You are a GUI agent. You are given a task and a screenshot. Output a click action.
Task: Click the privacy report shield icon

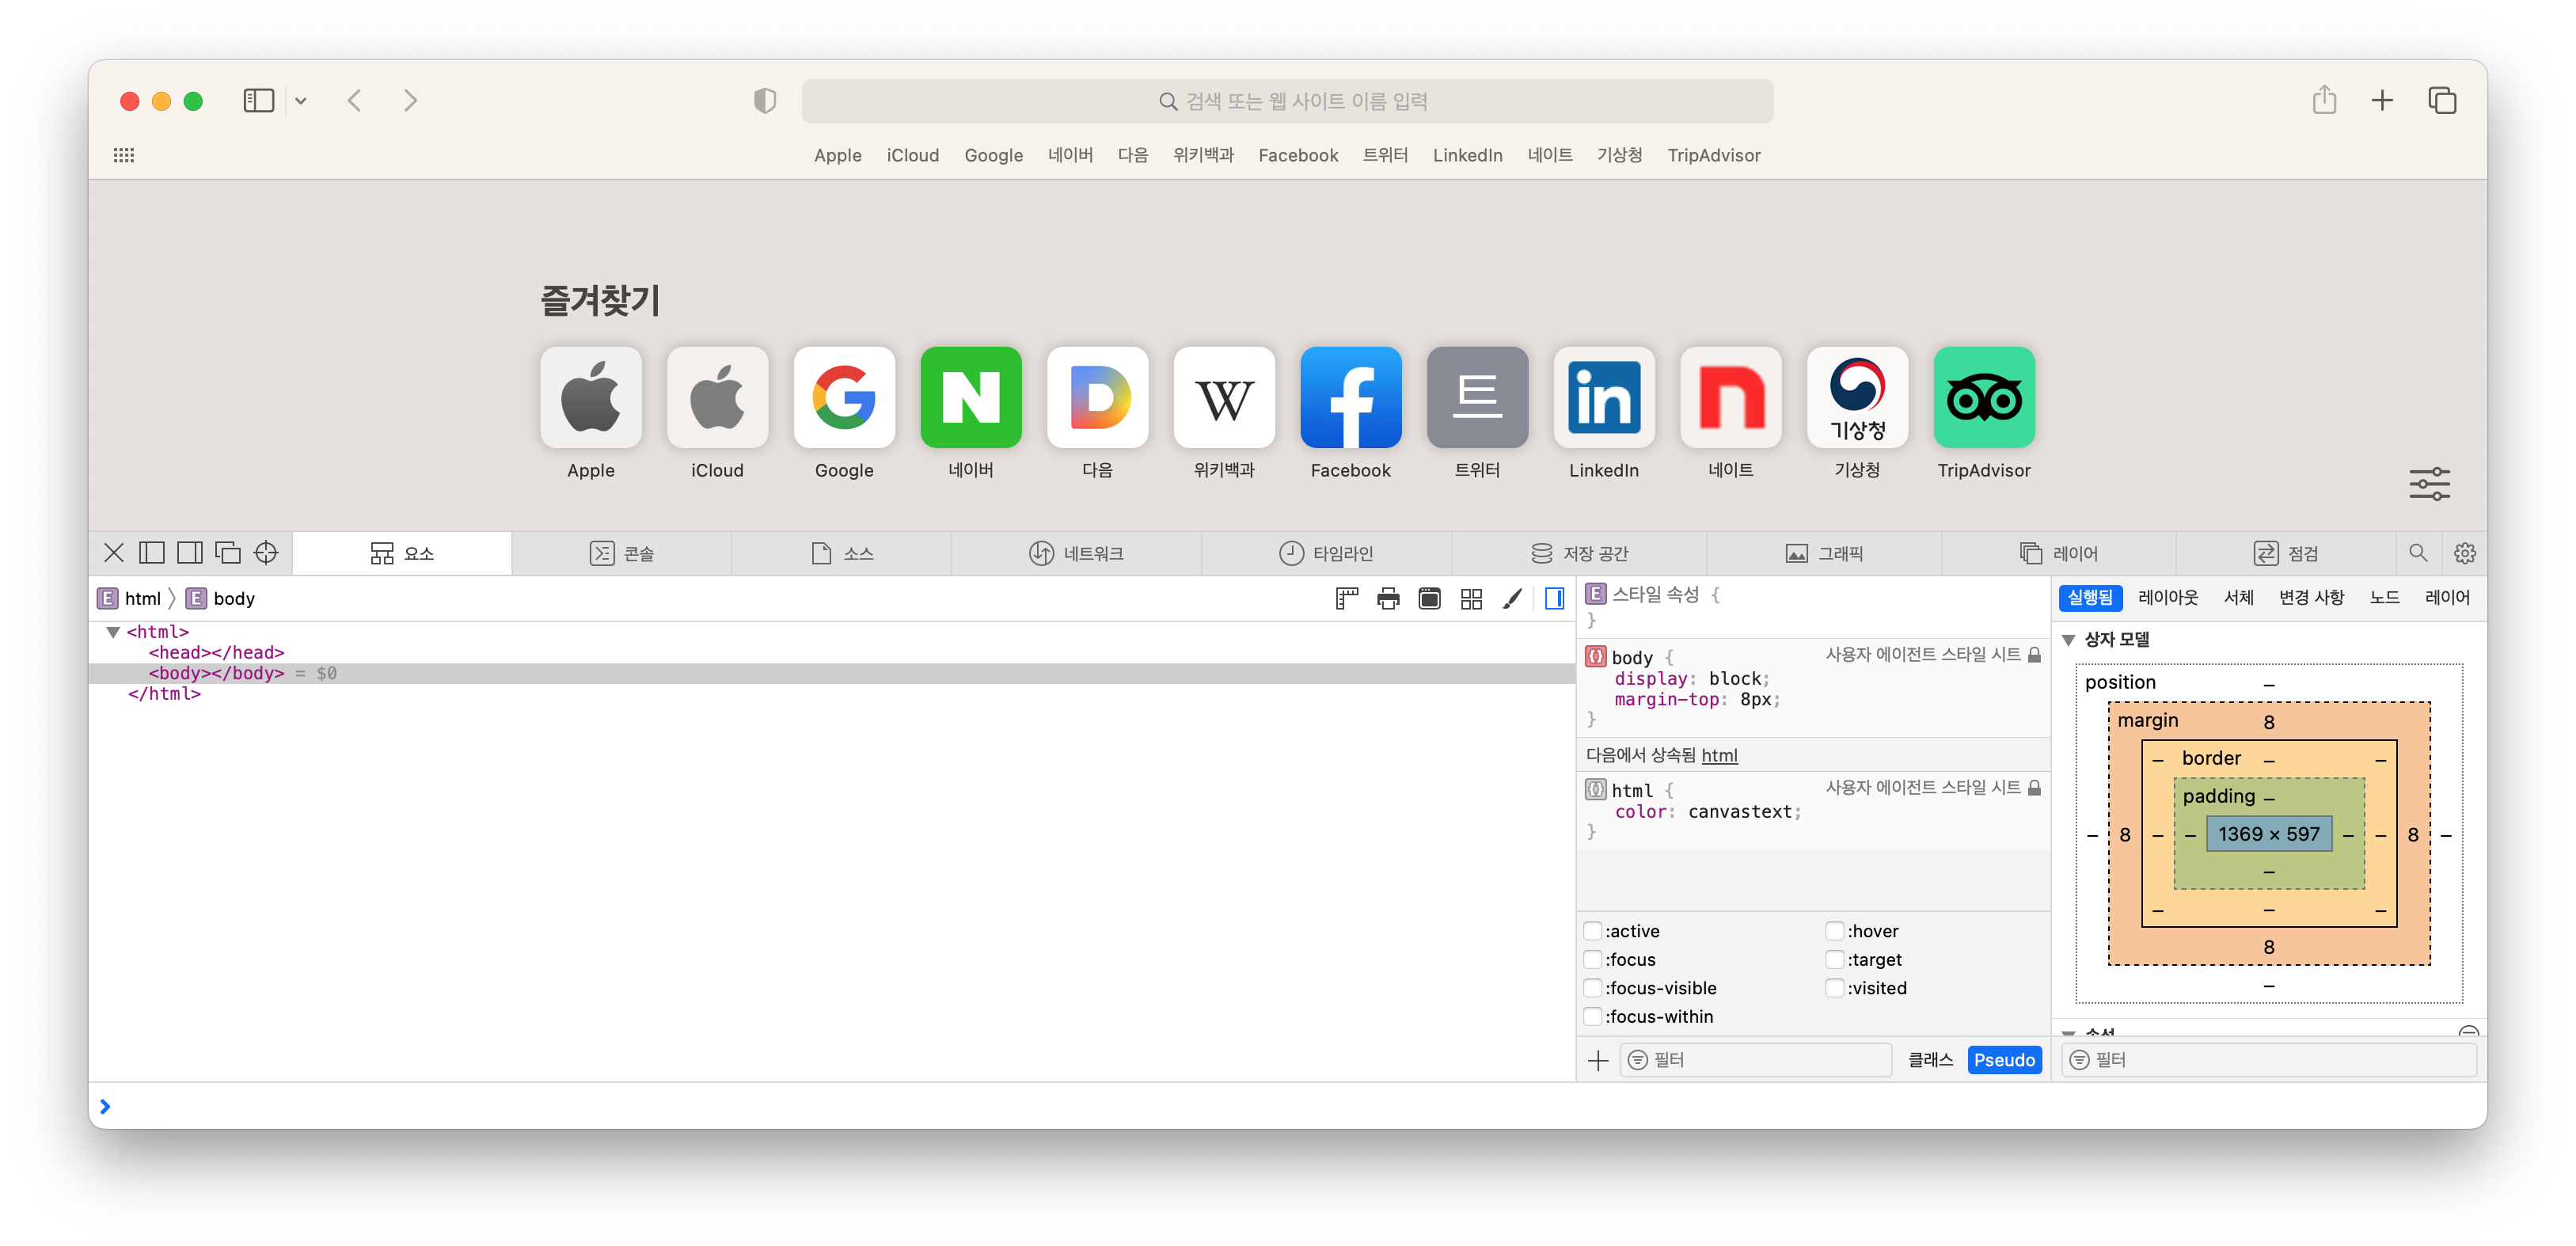(765, 101)
